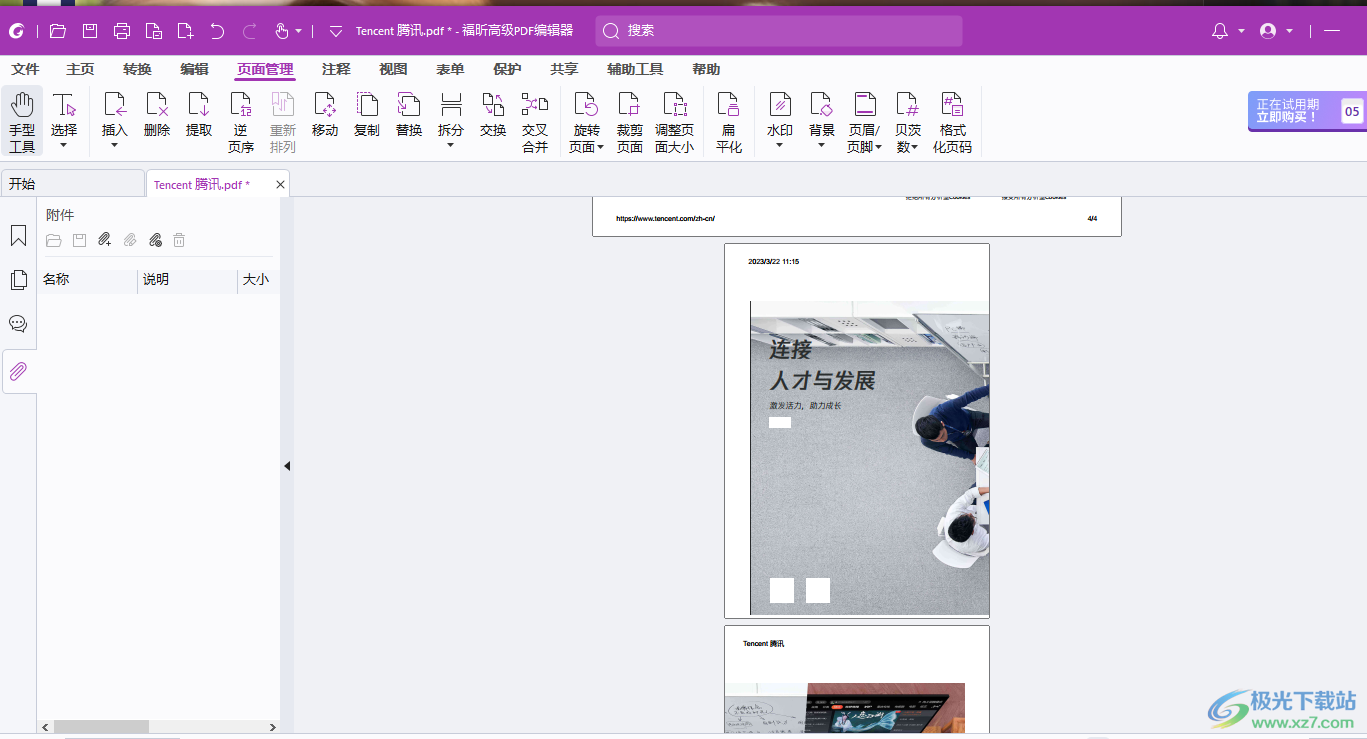1367x739 pixels.
Task: Click the trash icon in the attachments panel
Action: (179, 240)
